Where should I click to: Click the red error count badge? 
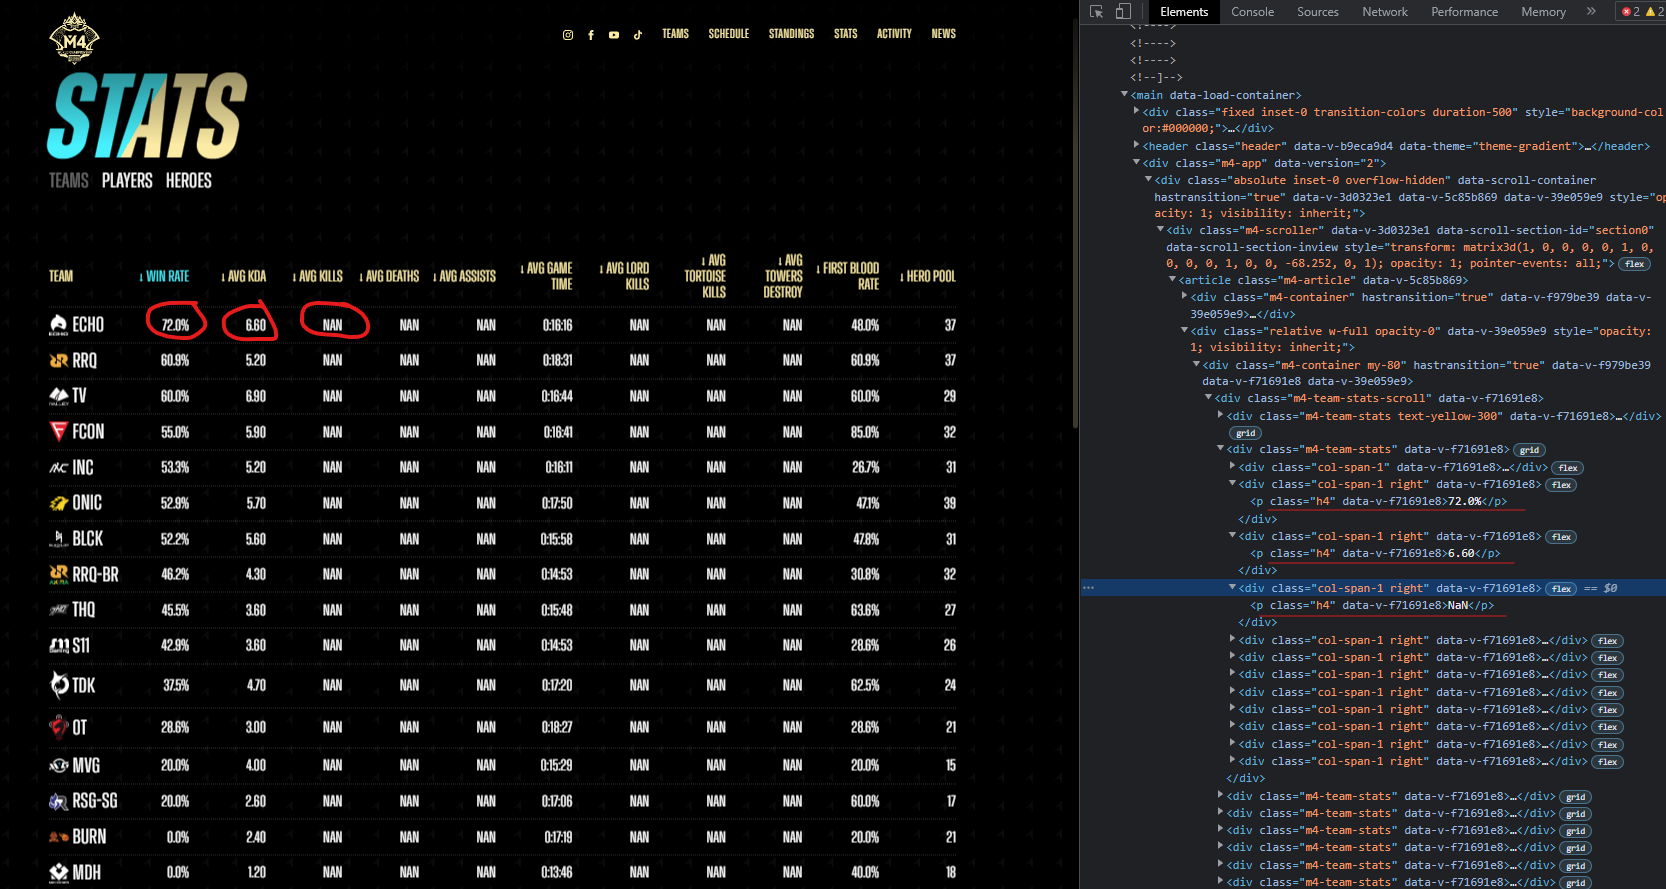coord(1630,12)
